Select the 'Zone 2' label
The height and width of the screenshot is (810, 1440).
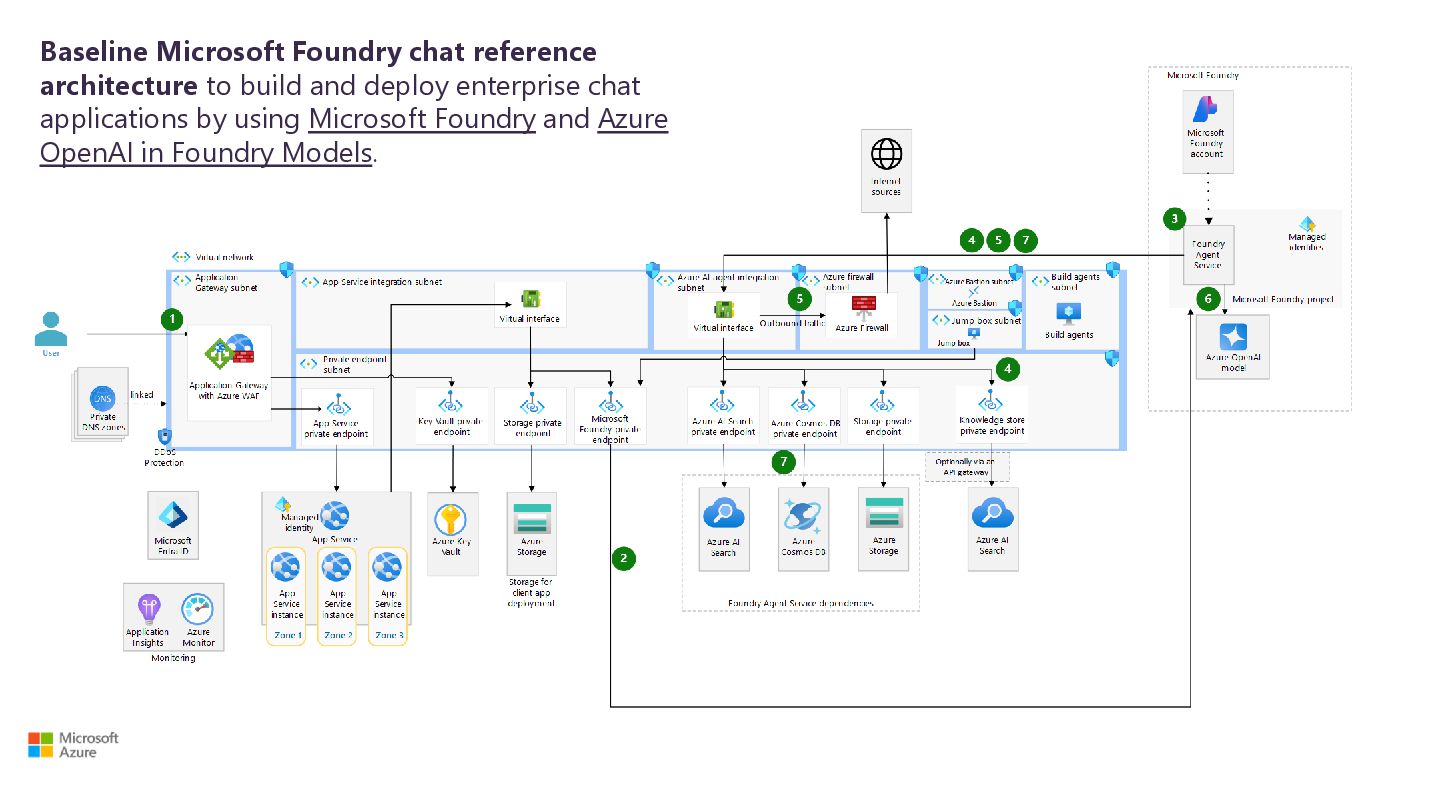(337, 635)
